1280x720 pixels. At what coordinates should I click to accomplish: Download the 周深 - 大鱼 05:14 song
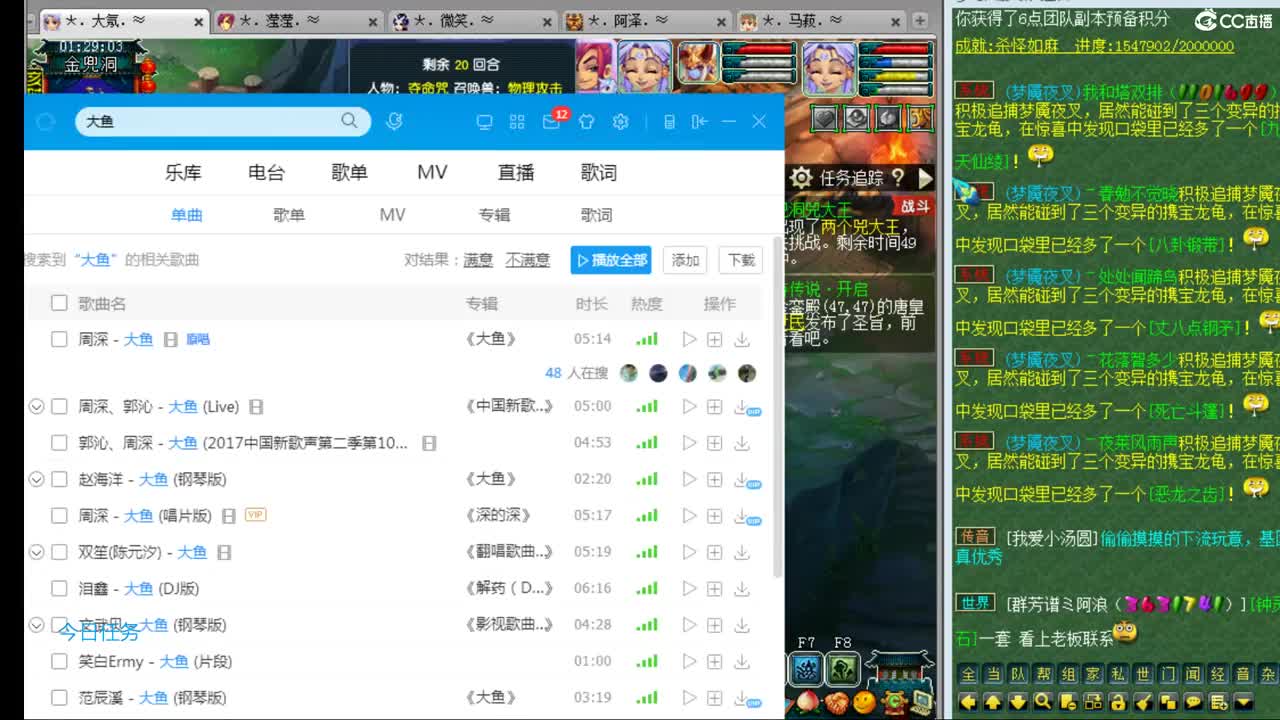tap(742, 340)
